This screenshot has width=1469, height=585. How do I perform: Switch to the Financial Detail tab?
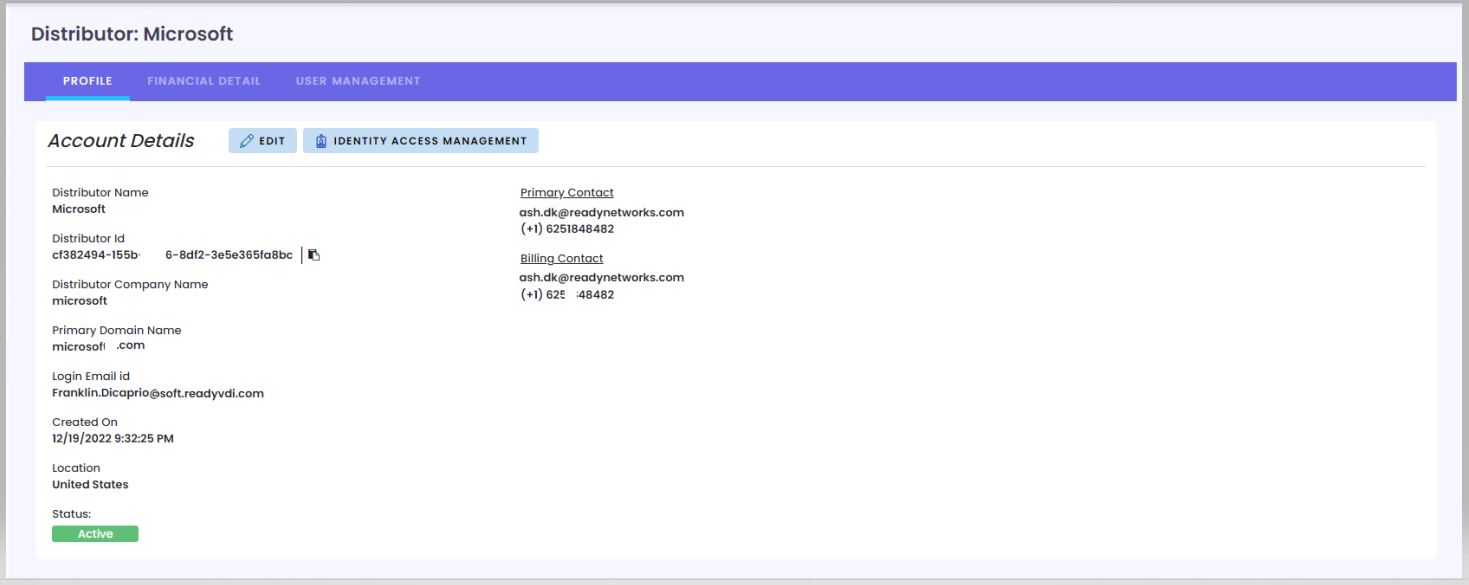[204, 81]
